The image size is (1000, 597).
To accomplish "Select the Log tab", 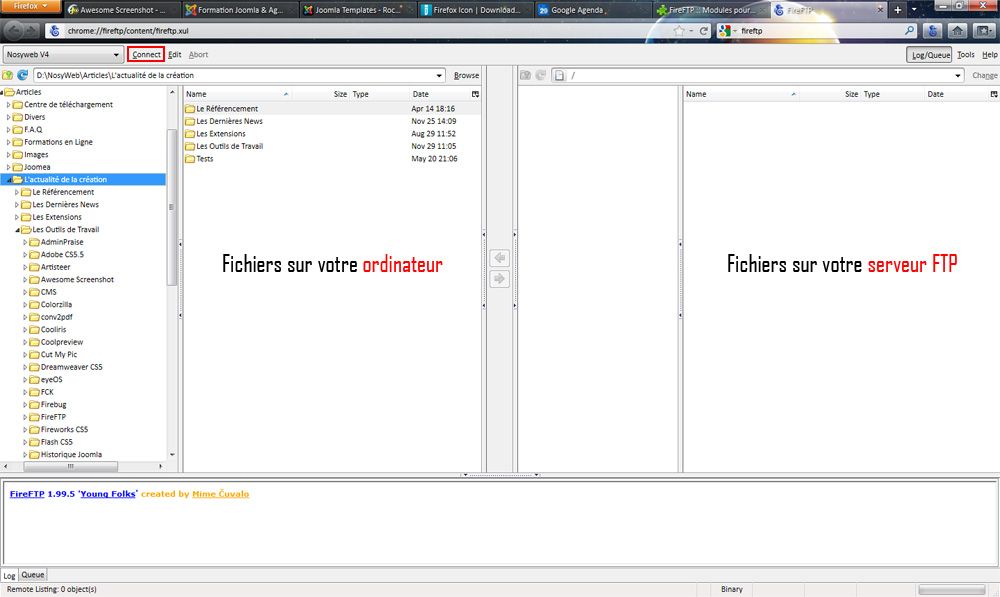I will point(10,575).
